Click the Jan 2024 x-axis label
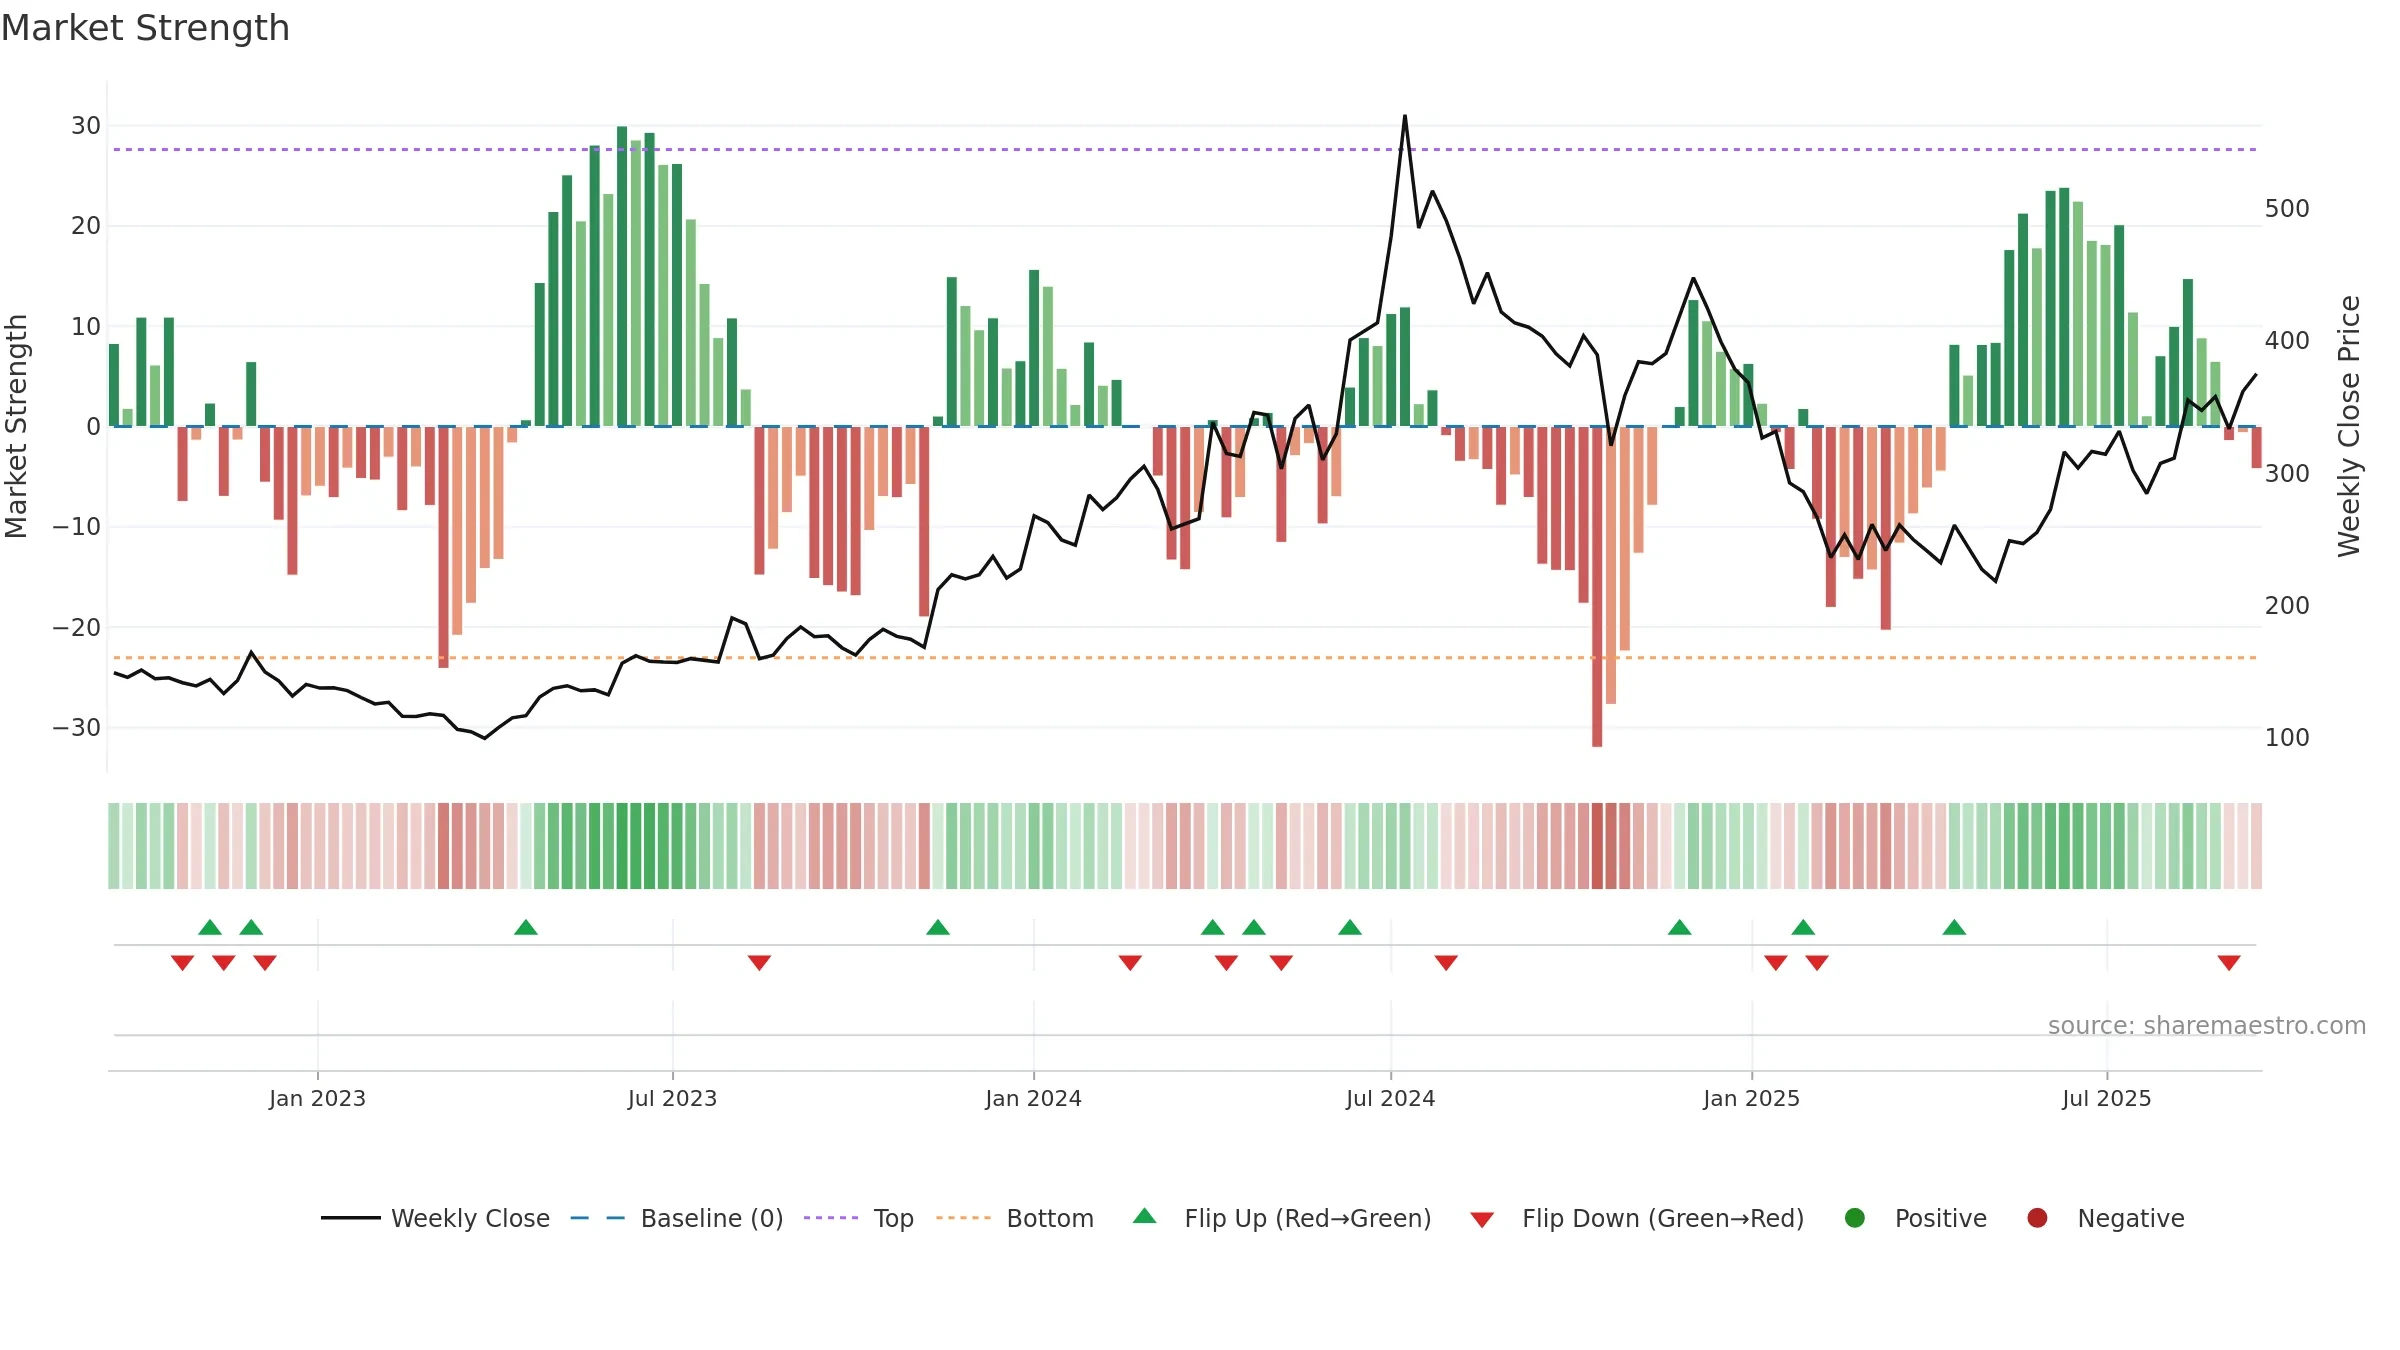 point(1033,1098)
